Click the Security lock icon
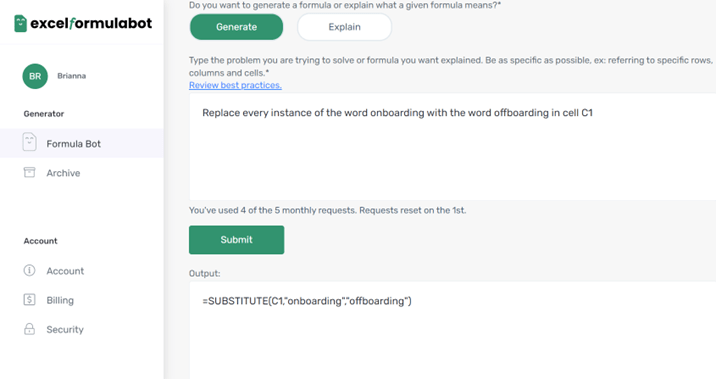 [x=29, y=329]
